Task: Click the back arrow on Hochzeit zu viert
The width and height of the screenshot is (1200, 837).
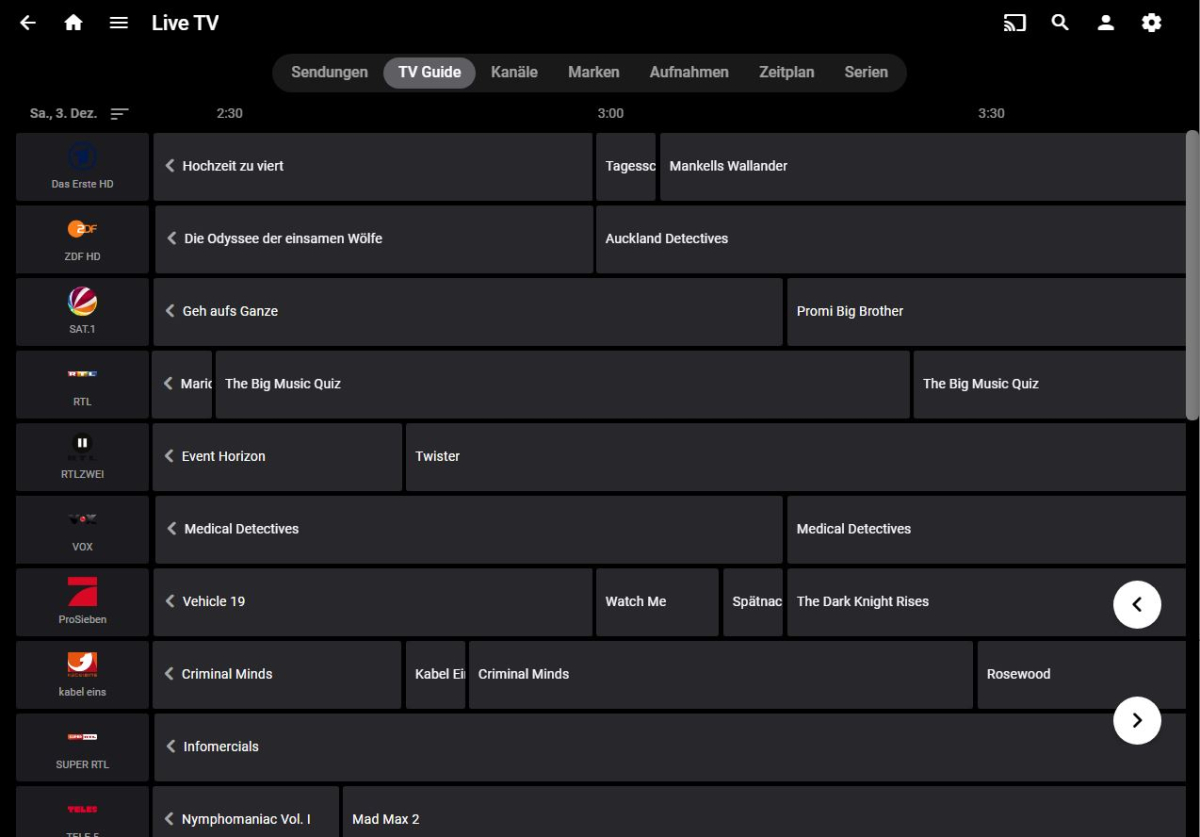Action: click(x=169, y=166)
